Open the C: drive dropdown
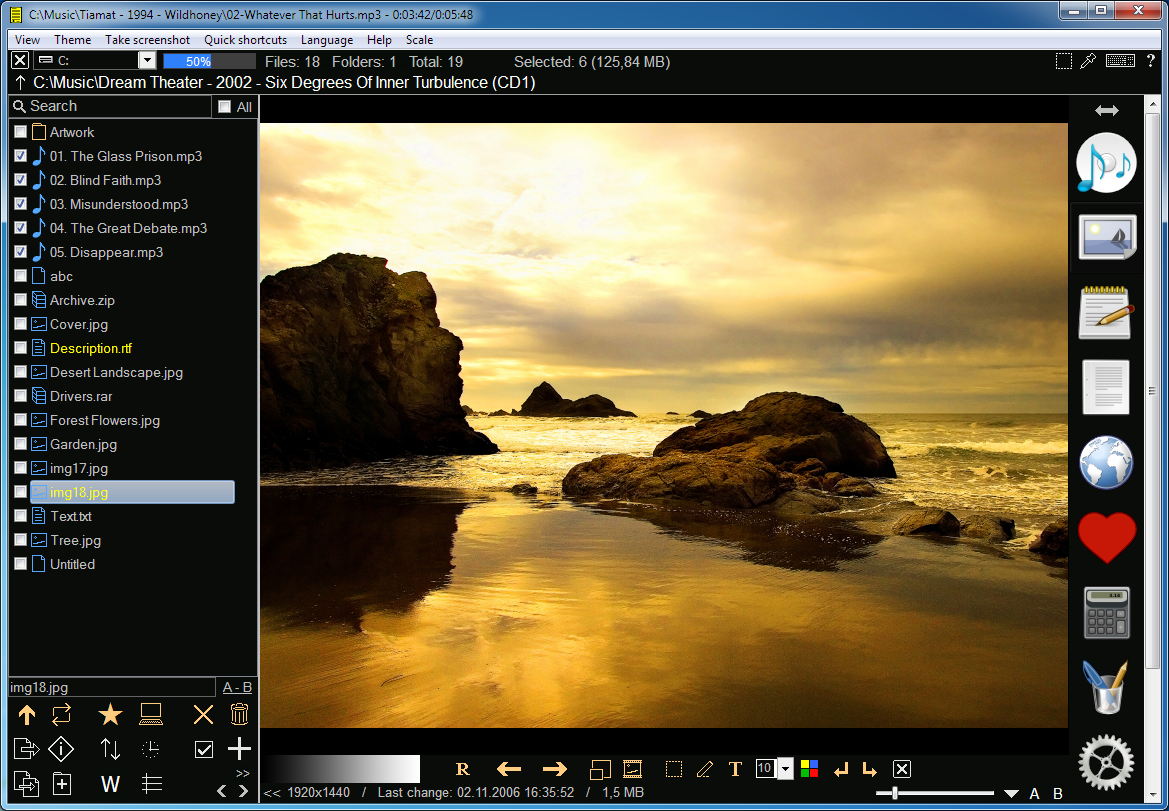Viewport: 1169px width, 811px height. [147, 62]
